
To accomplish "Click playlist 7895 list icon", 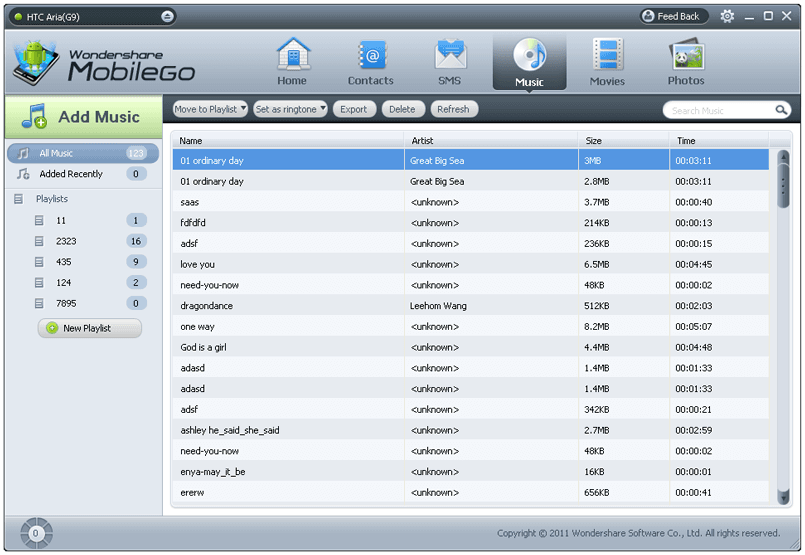I will tap(39, 303).
